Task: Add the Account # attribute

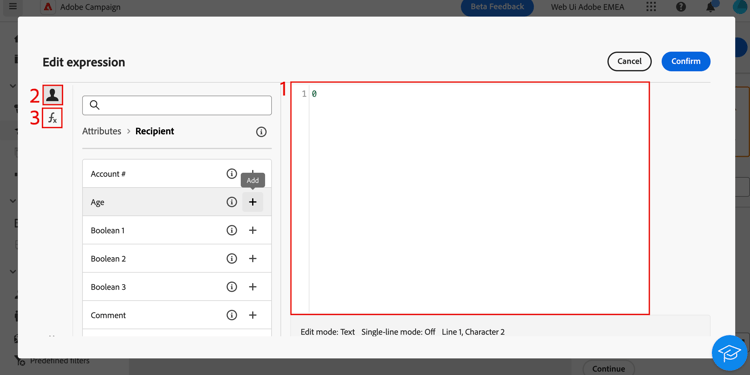Action: pyautogui.click(x=253, y=174)
